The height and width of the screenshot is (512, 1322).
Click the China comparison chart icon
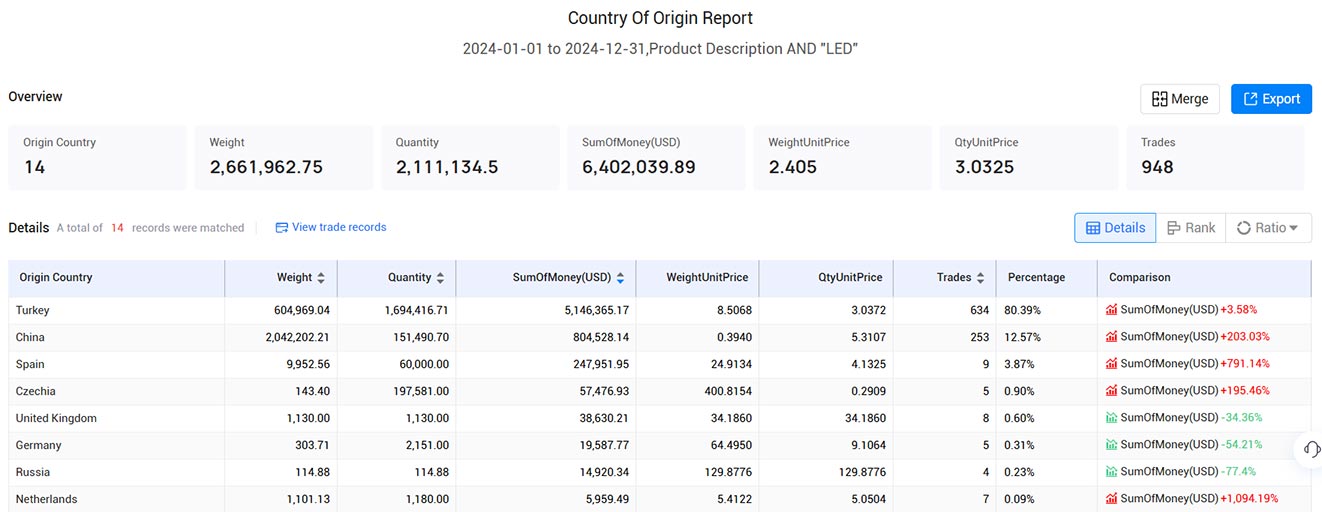click(1112, 337)
